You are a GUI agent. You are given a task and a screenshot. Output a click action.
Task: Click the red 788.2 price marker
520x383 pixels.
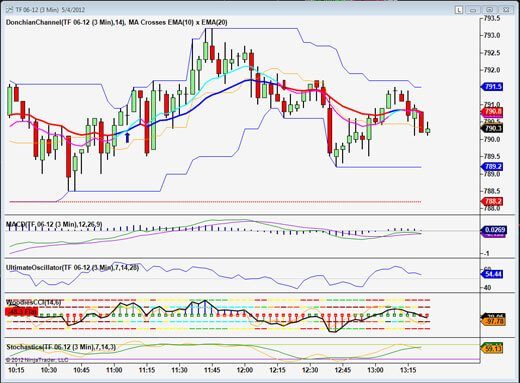(x=492, y=201)
